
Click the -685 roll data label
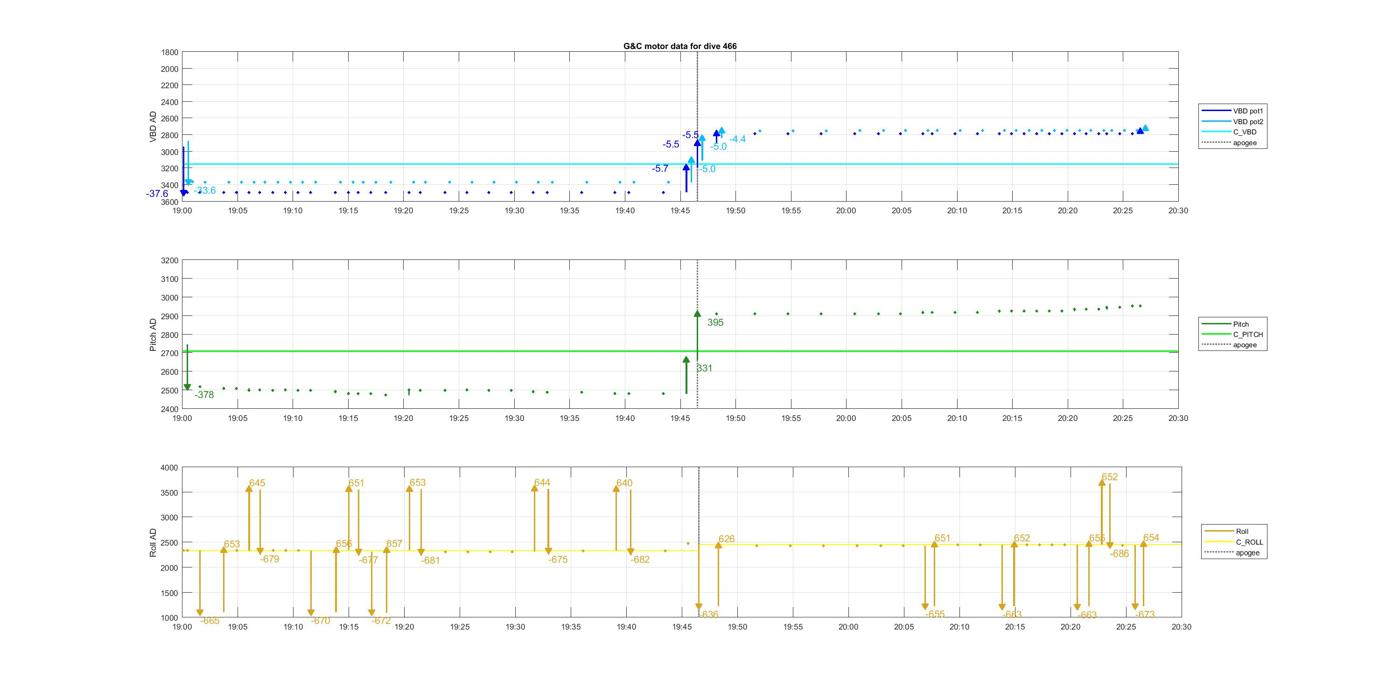(x=210, y=621)
